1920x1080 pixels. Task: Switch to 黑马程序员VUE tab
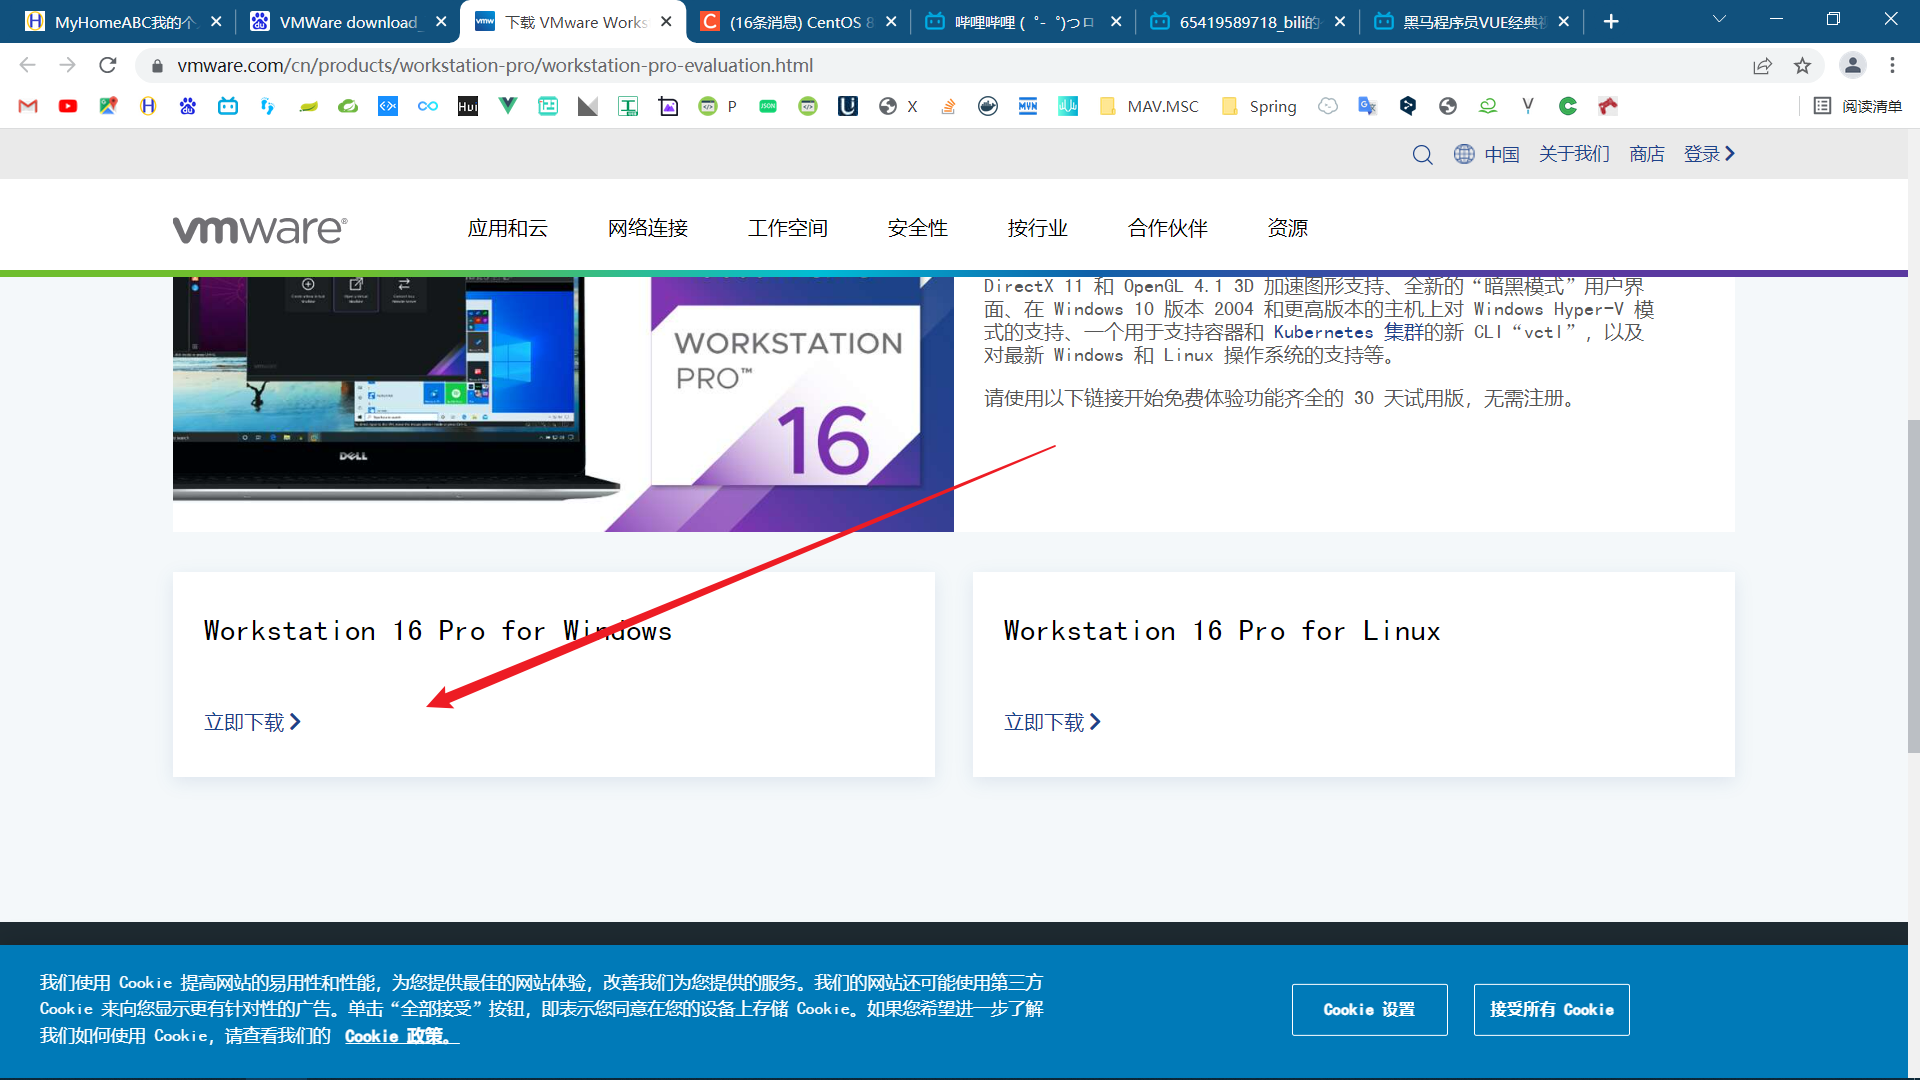[x=1470, y=22]
